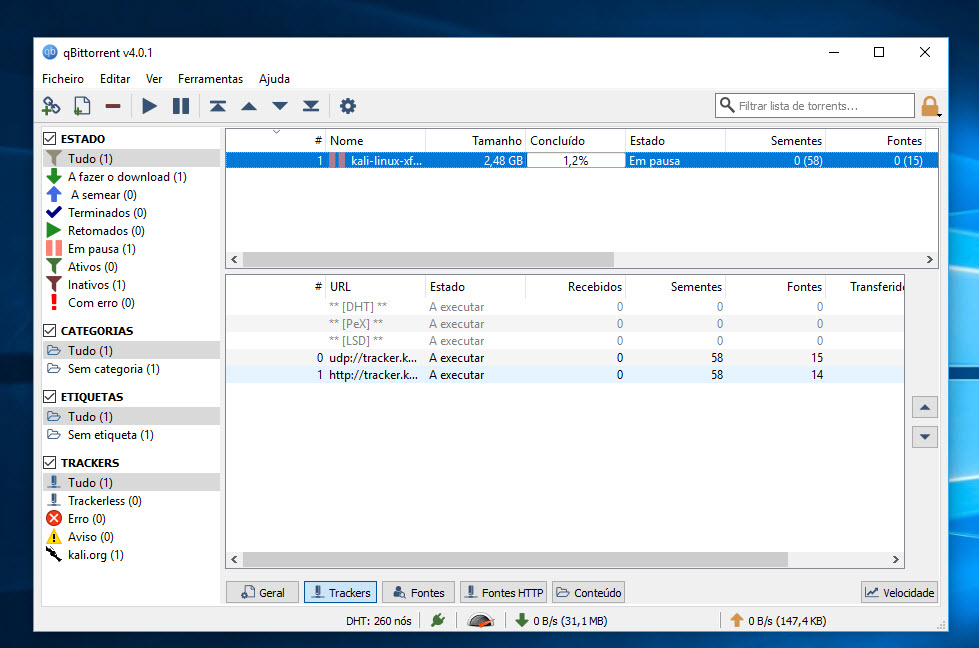Toggle alternative speed limits speedometer icon

480,620
